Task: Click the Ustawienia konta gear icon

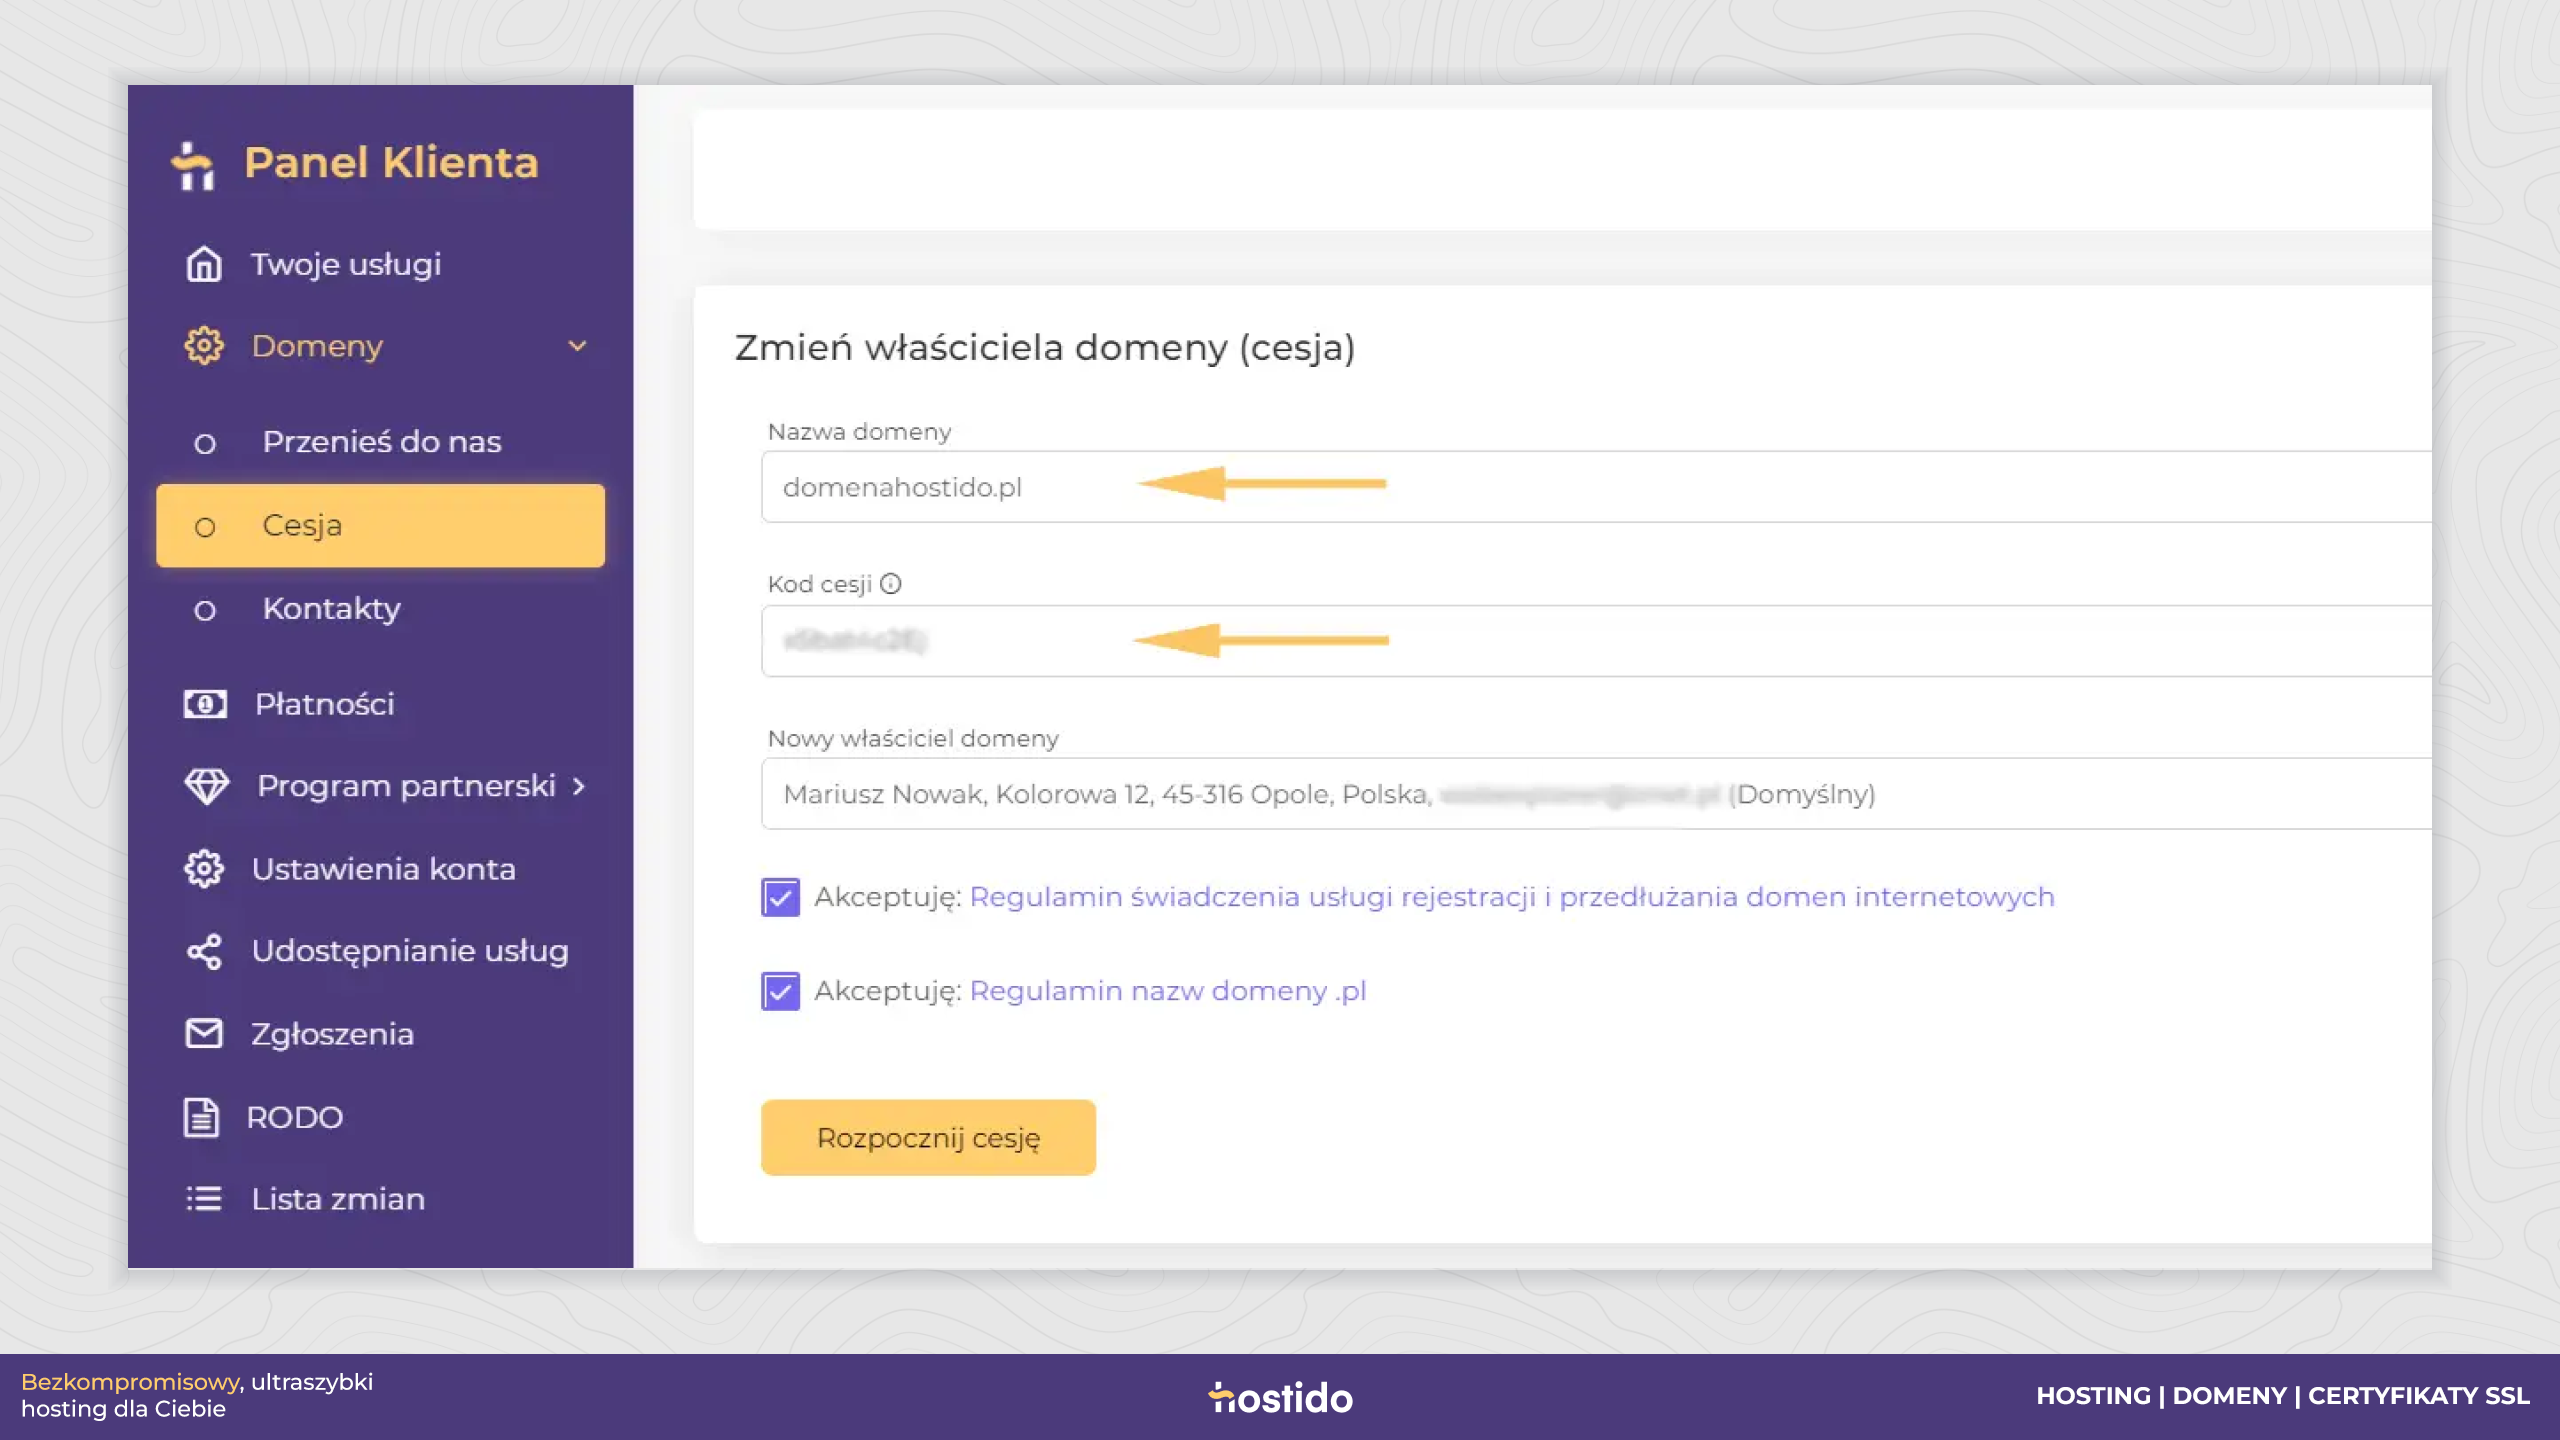Action: click(204, 869)
